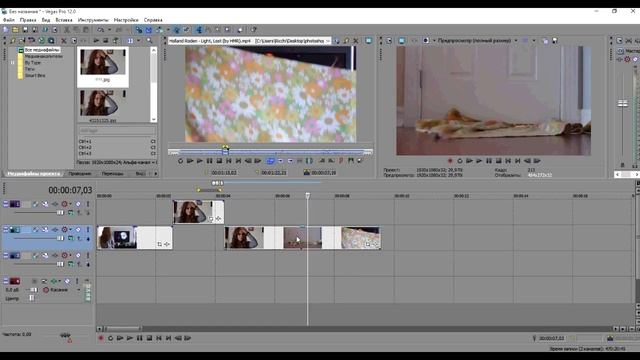
Task: Switch to the Переходы tab
Action: (112, 173)
